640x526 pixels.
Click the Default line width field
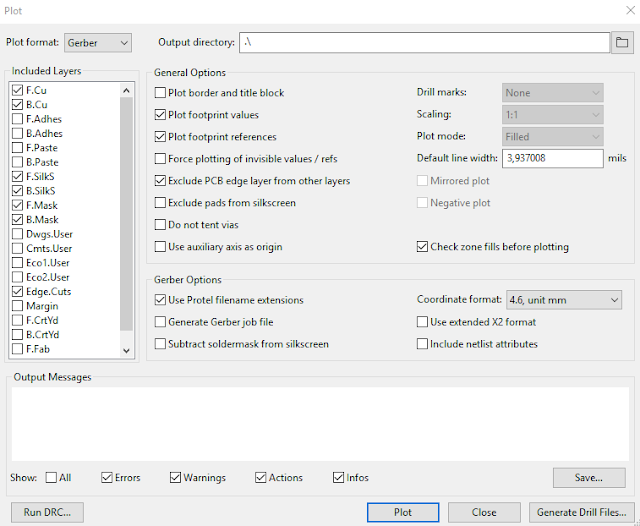553,158
